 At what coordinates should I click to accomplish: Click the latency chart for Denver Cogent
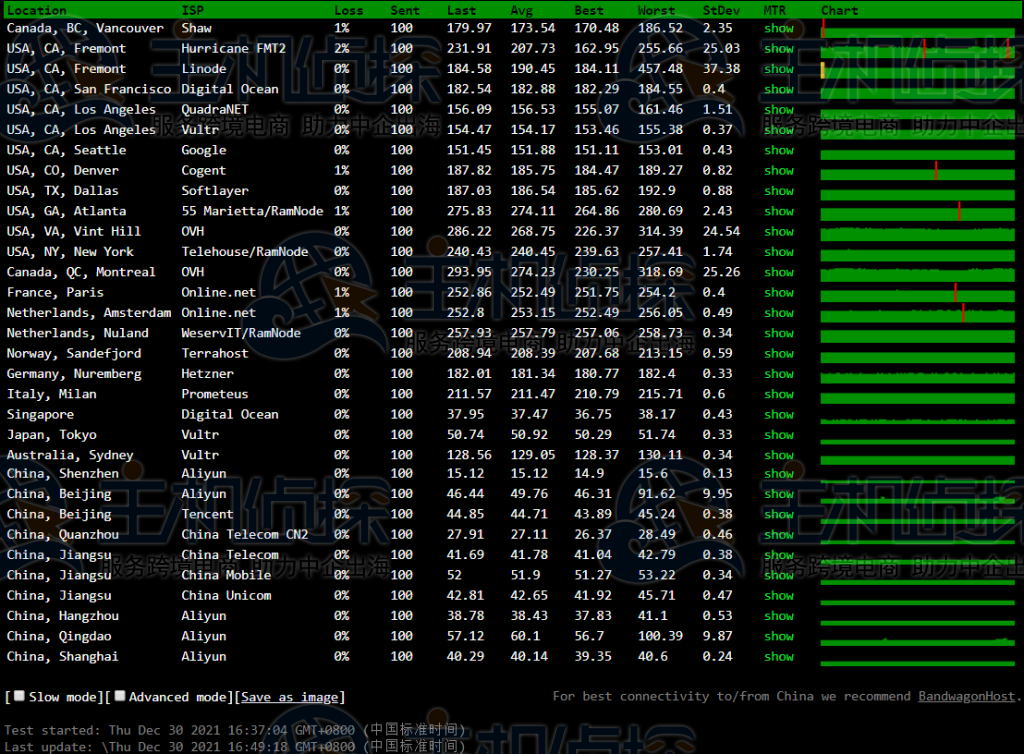pyautogui.click(x=917, y=170)
